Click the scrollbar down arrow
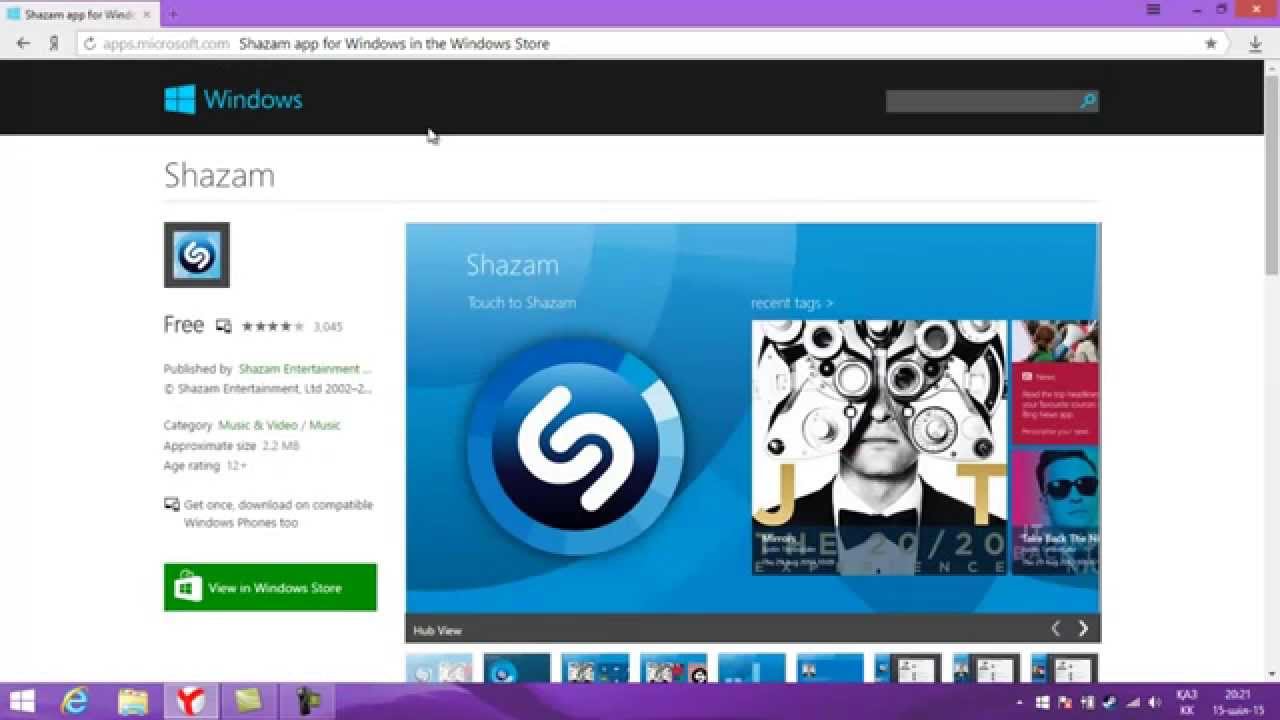This screenshot has width=1280, height=720. [x=1271, y=675]
